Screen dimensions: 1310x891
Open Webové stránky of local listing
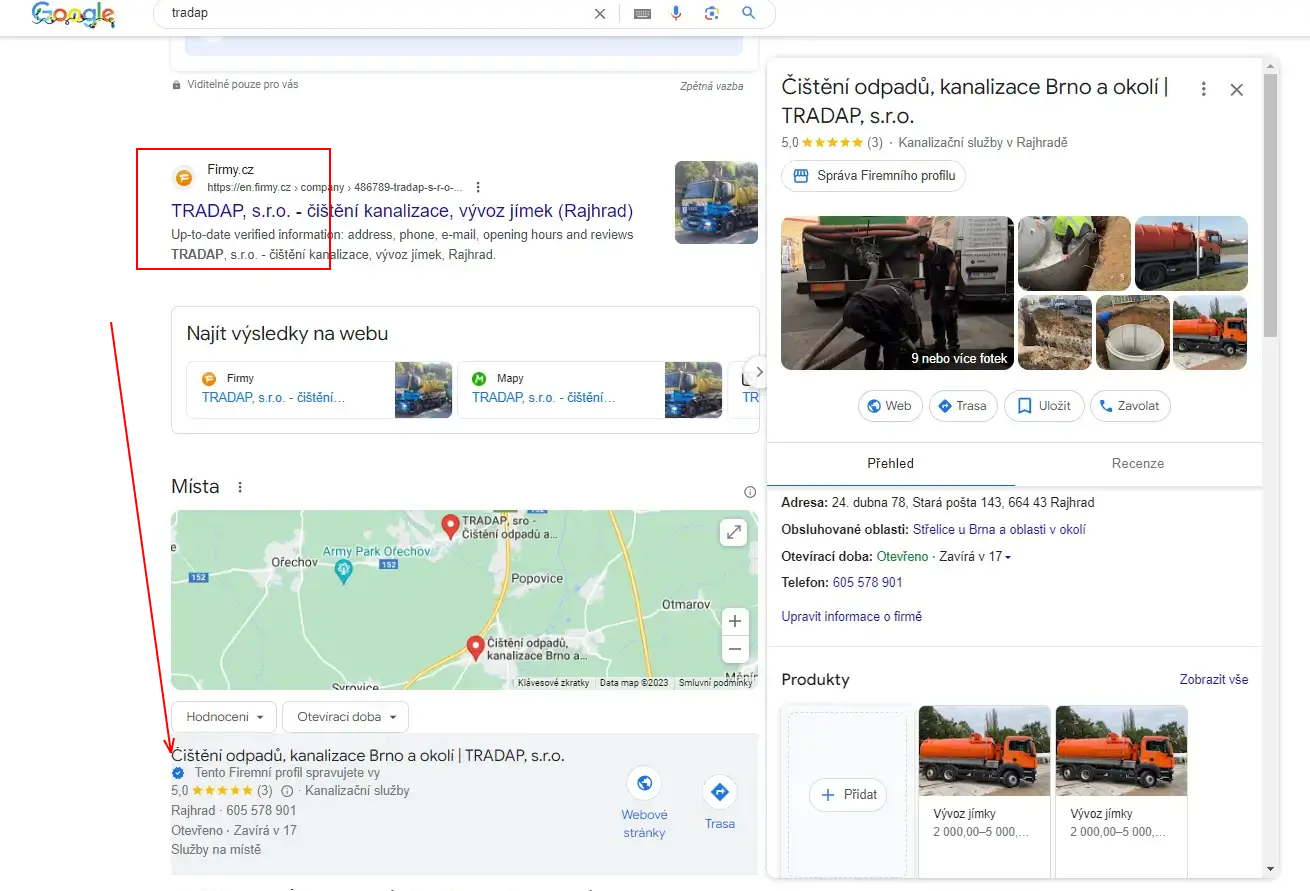(x=644, y=803)
